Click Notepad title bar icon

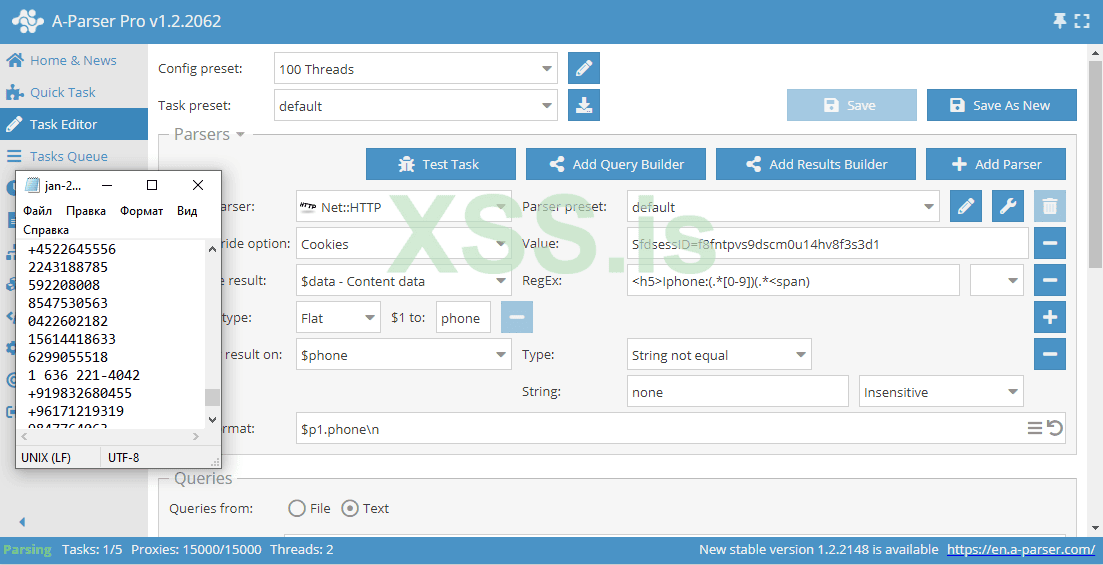(32, 186)
